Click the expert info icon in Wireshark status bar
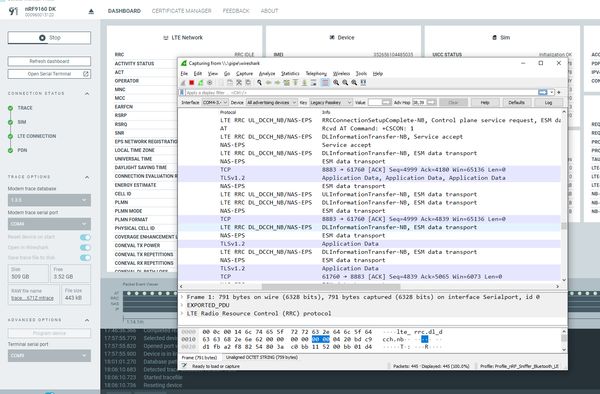 184,366
